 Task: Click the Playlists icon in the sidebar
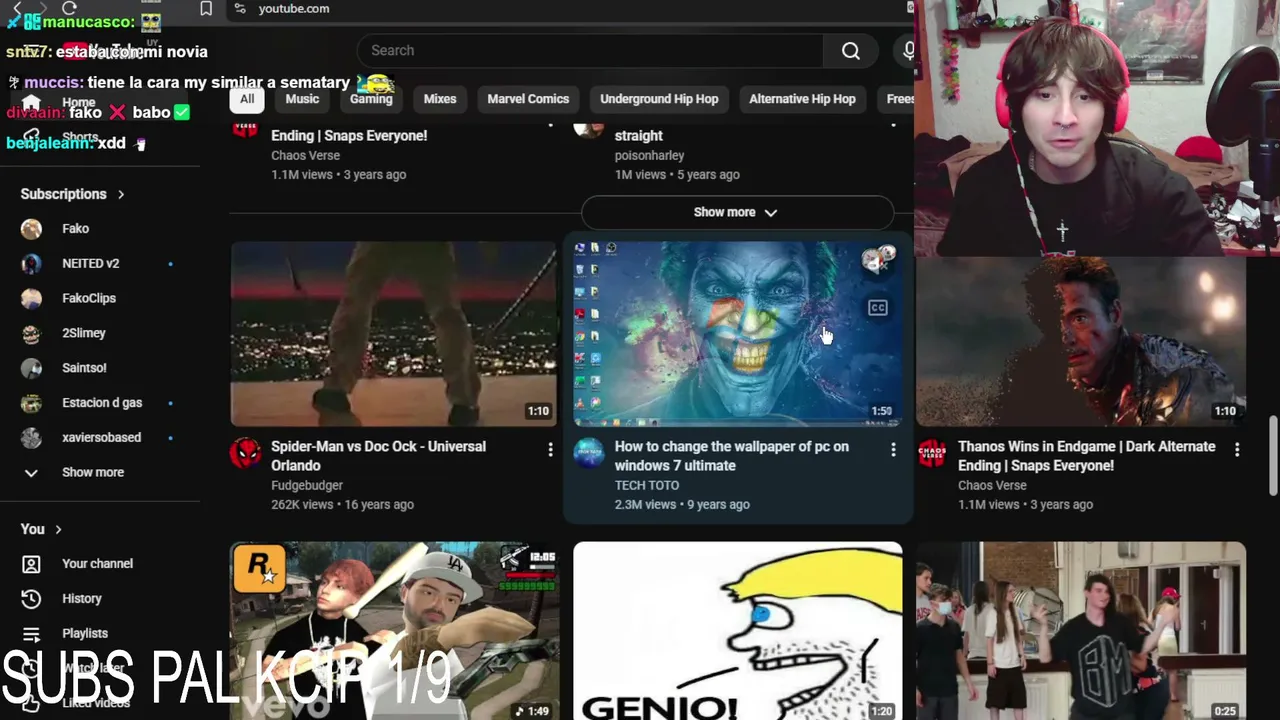(x=31, y=634)
